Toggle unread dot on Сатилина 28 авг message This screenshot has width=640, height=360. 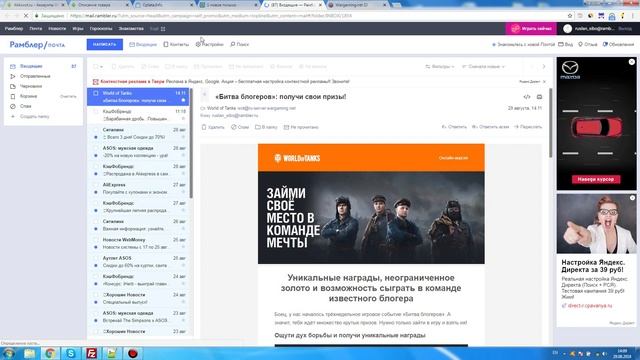(96, 137)
